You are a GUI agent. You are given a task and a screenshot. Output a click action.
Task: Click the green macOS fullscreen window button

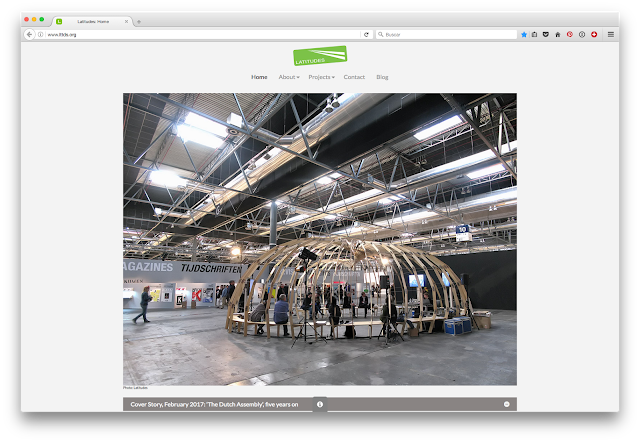(42, 19)
